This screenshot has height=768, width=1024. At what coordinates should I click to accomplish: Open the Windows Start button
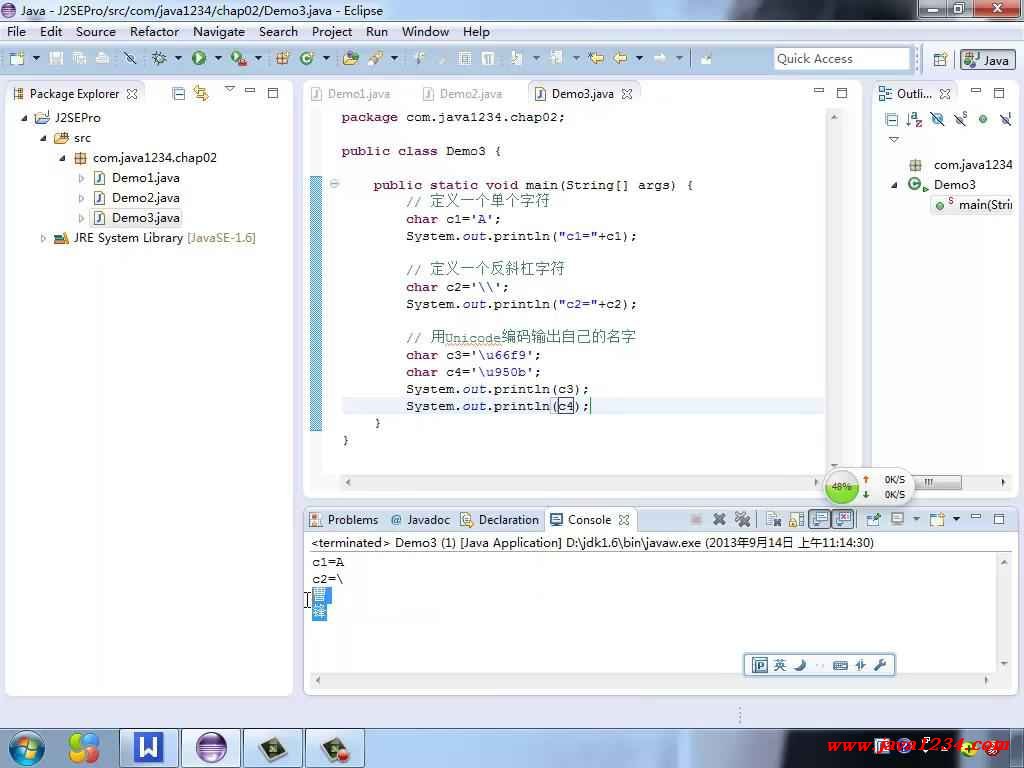tap(27, 748)
